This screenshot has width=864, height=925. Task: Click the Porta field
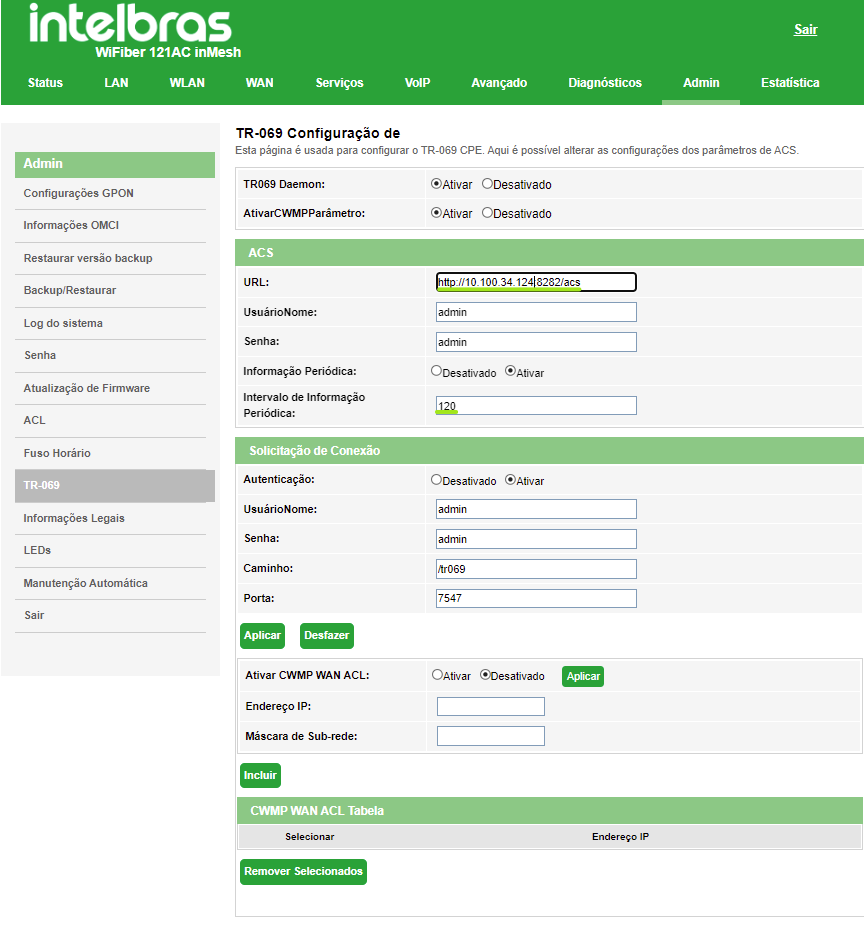[536, 598]
